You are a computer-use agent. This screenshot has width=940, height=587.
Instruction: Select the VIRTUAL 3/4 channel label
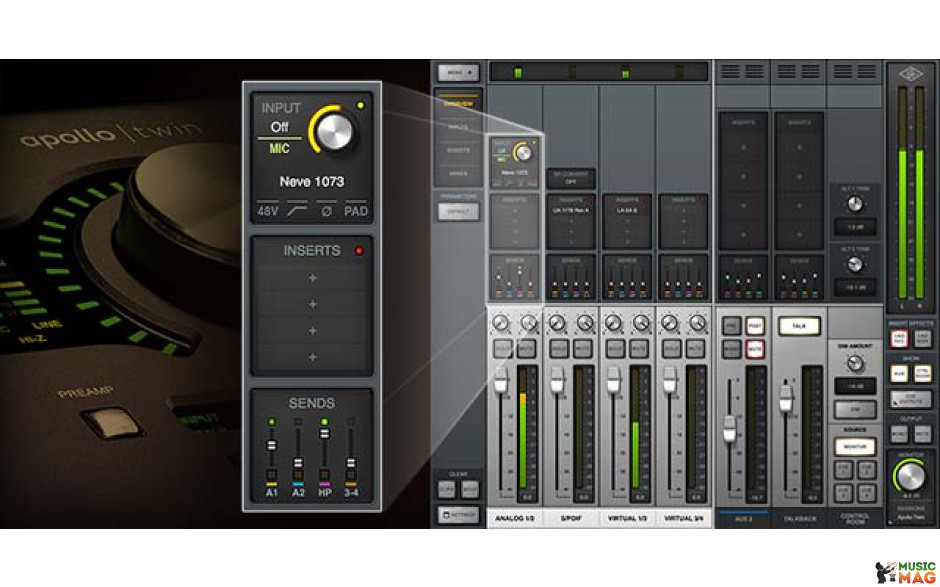point(684,518)
